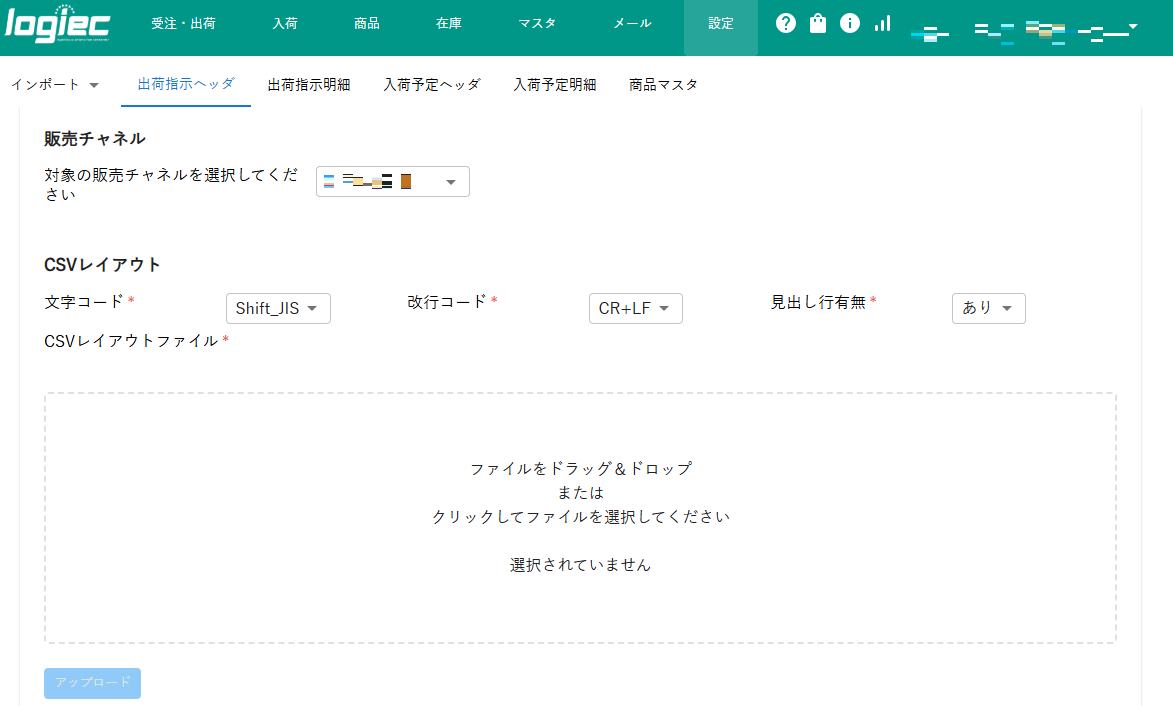The image size is (1173, 706).
Task: Switch to the 入荷予定明細 tab
Action: click(555, 85)
